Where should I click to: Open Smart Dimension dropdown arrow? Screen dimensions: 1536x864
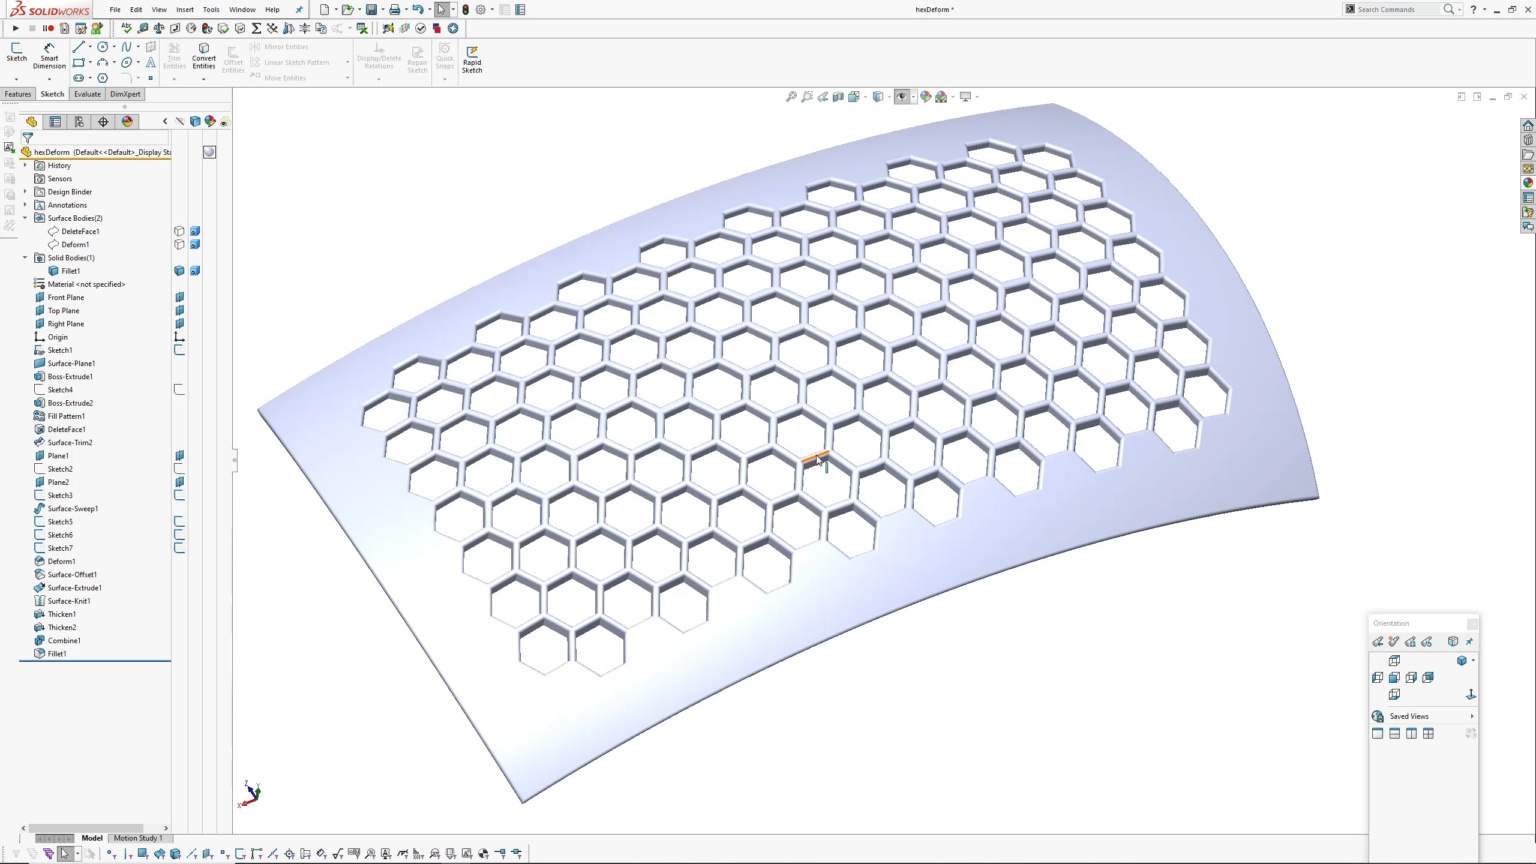pyautogui.click(x=49, y=79)
